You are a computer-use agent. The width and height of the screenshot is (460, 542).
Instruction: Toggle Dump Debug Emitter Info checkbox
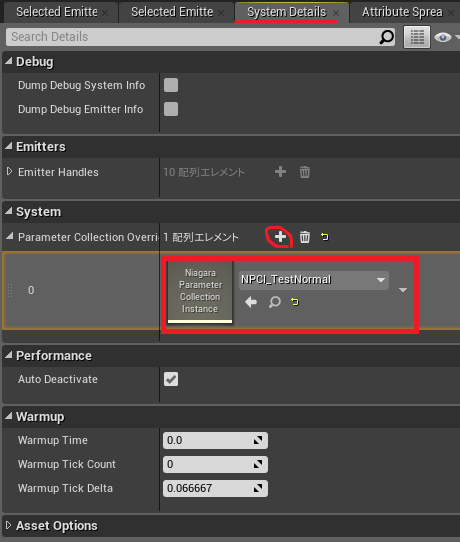click(171, 109)
